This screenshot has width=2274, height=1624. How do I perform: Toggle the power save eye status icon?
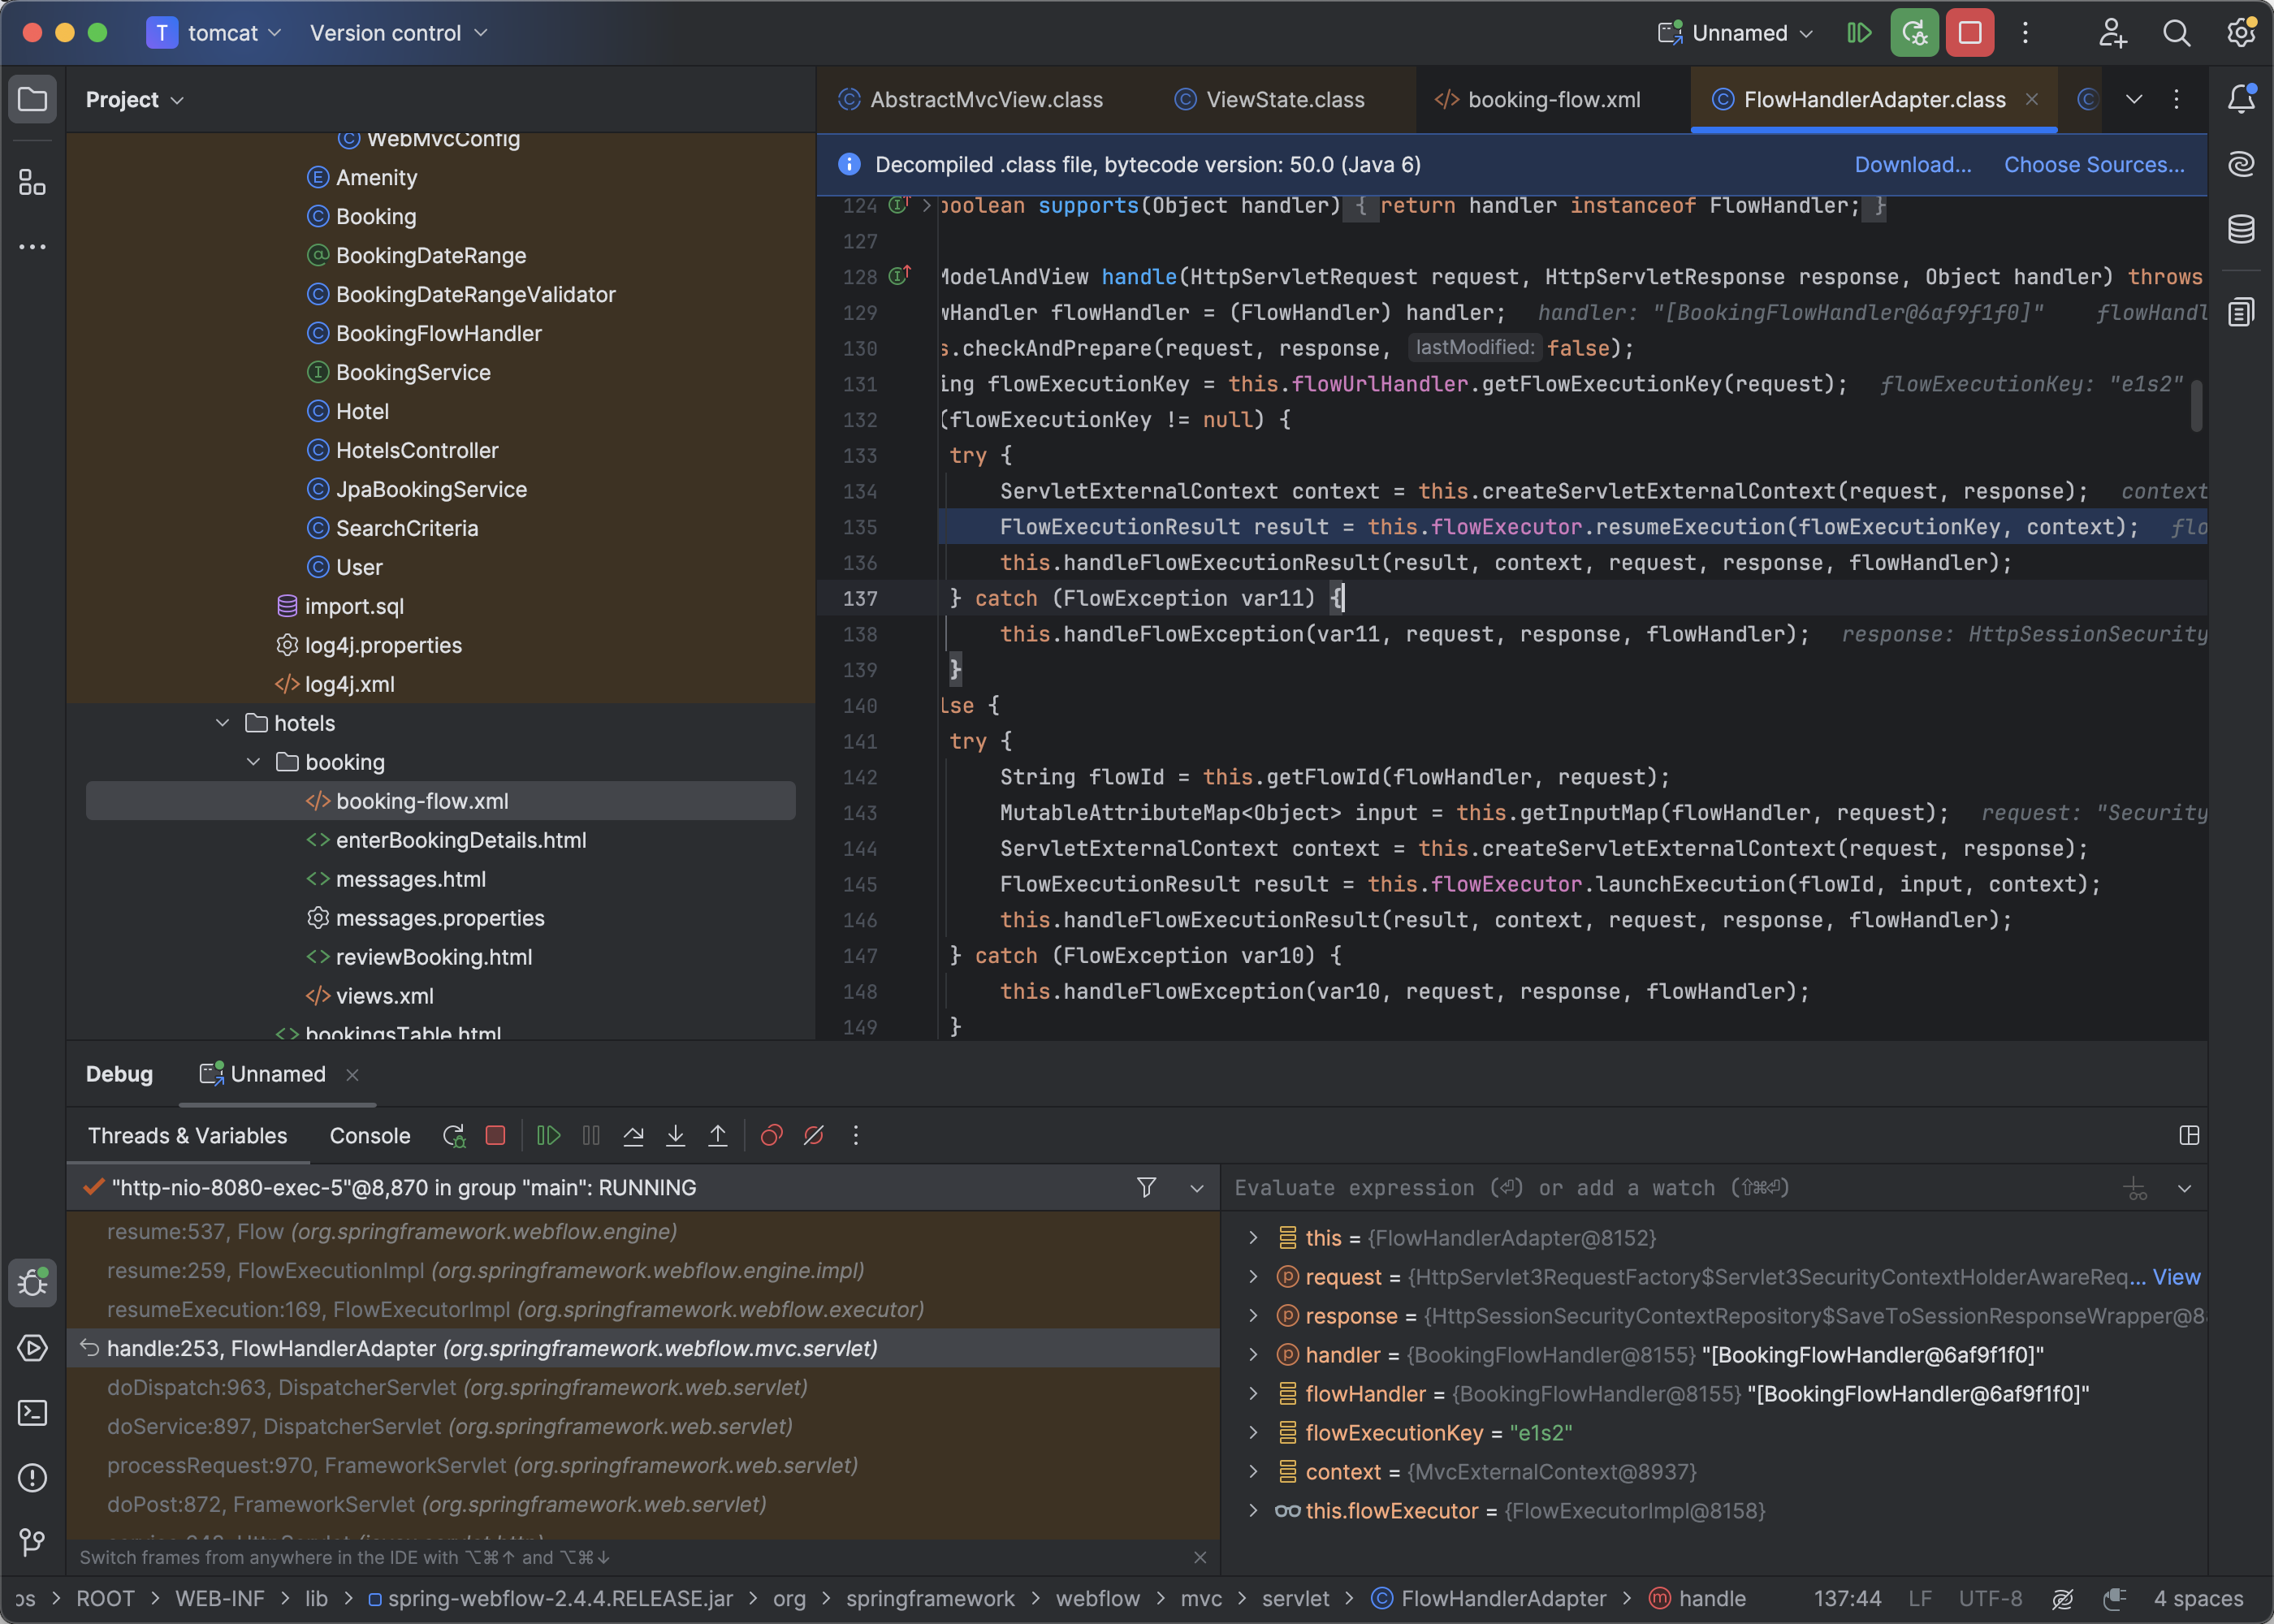point(2062,1599)
